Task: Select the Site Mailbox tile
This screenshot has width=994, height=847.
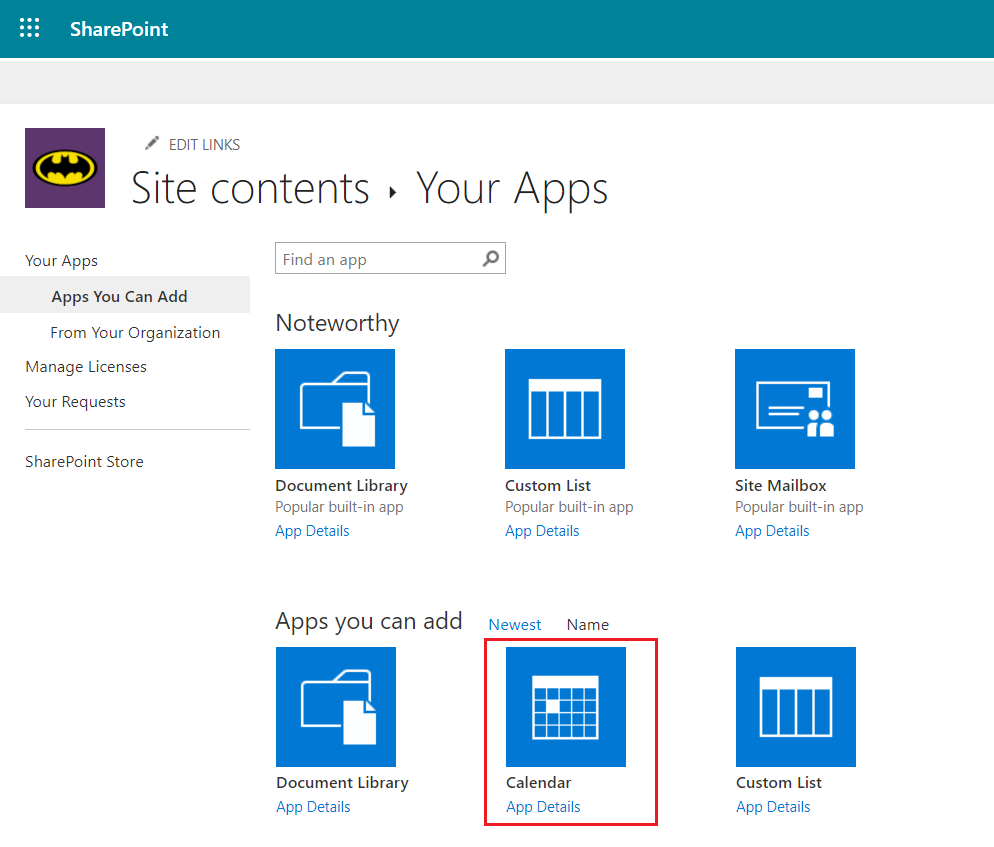Action: tap(795, 409)
